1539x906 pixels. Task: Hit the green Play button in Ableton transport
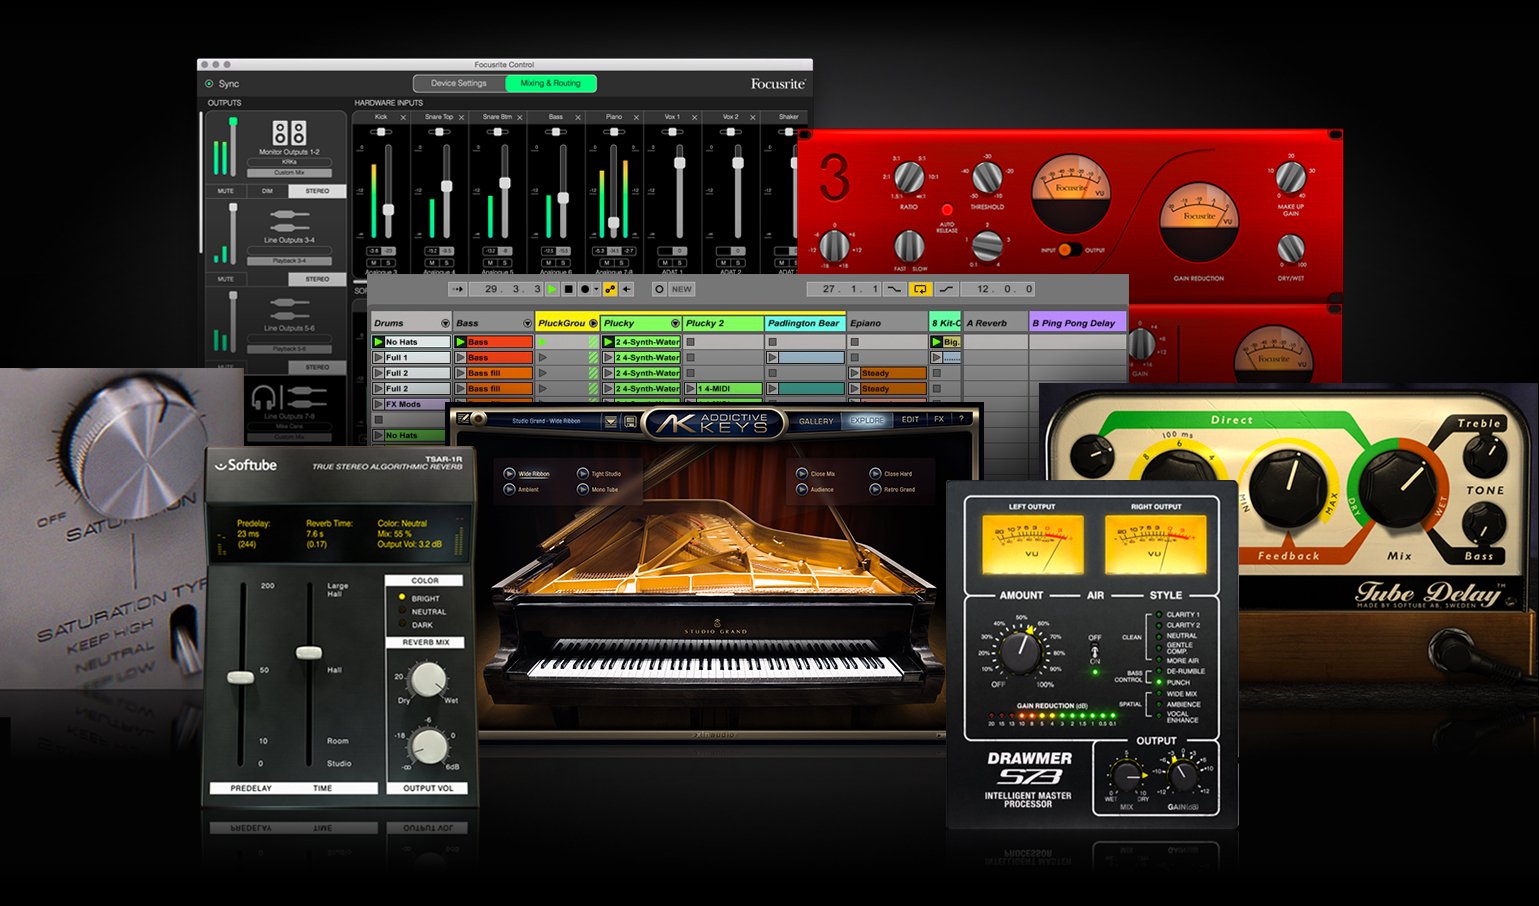coord(552,289)
